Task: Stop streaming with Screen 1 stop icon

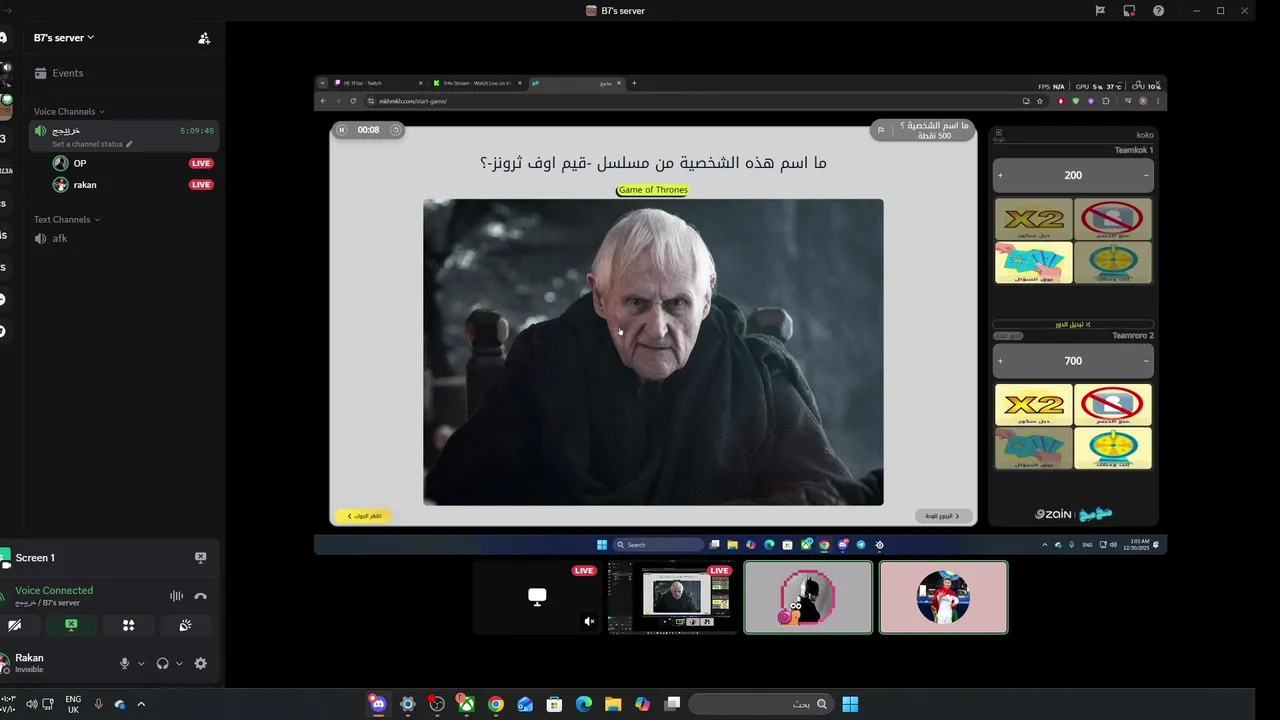Action: point(200,558)
